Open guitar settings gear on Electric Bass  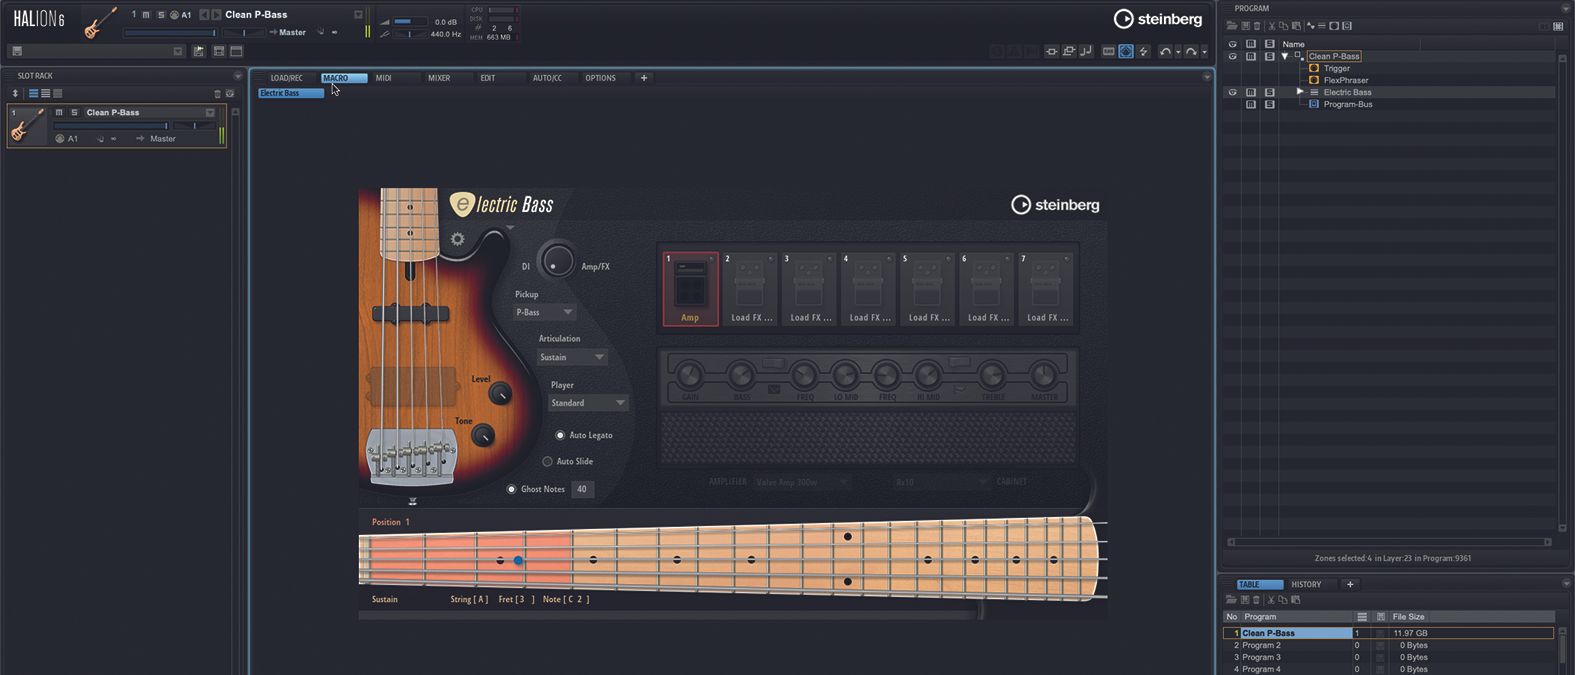click(x=458, y=239)
